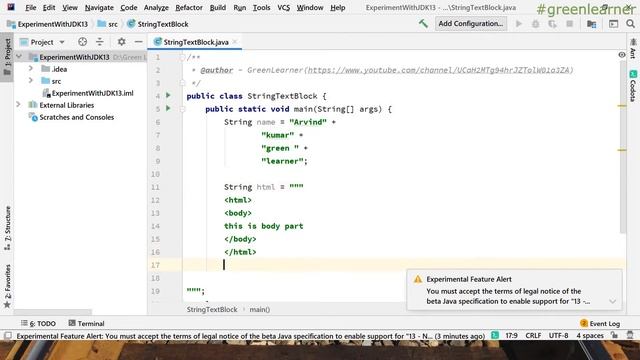Click cursor position 17:9 in status bar
The image size is (640, 360).
click(511, 336)
